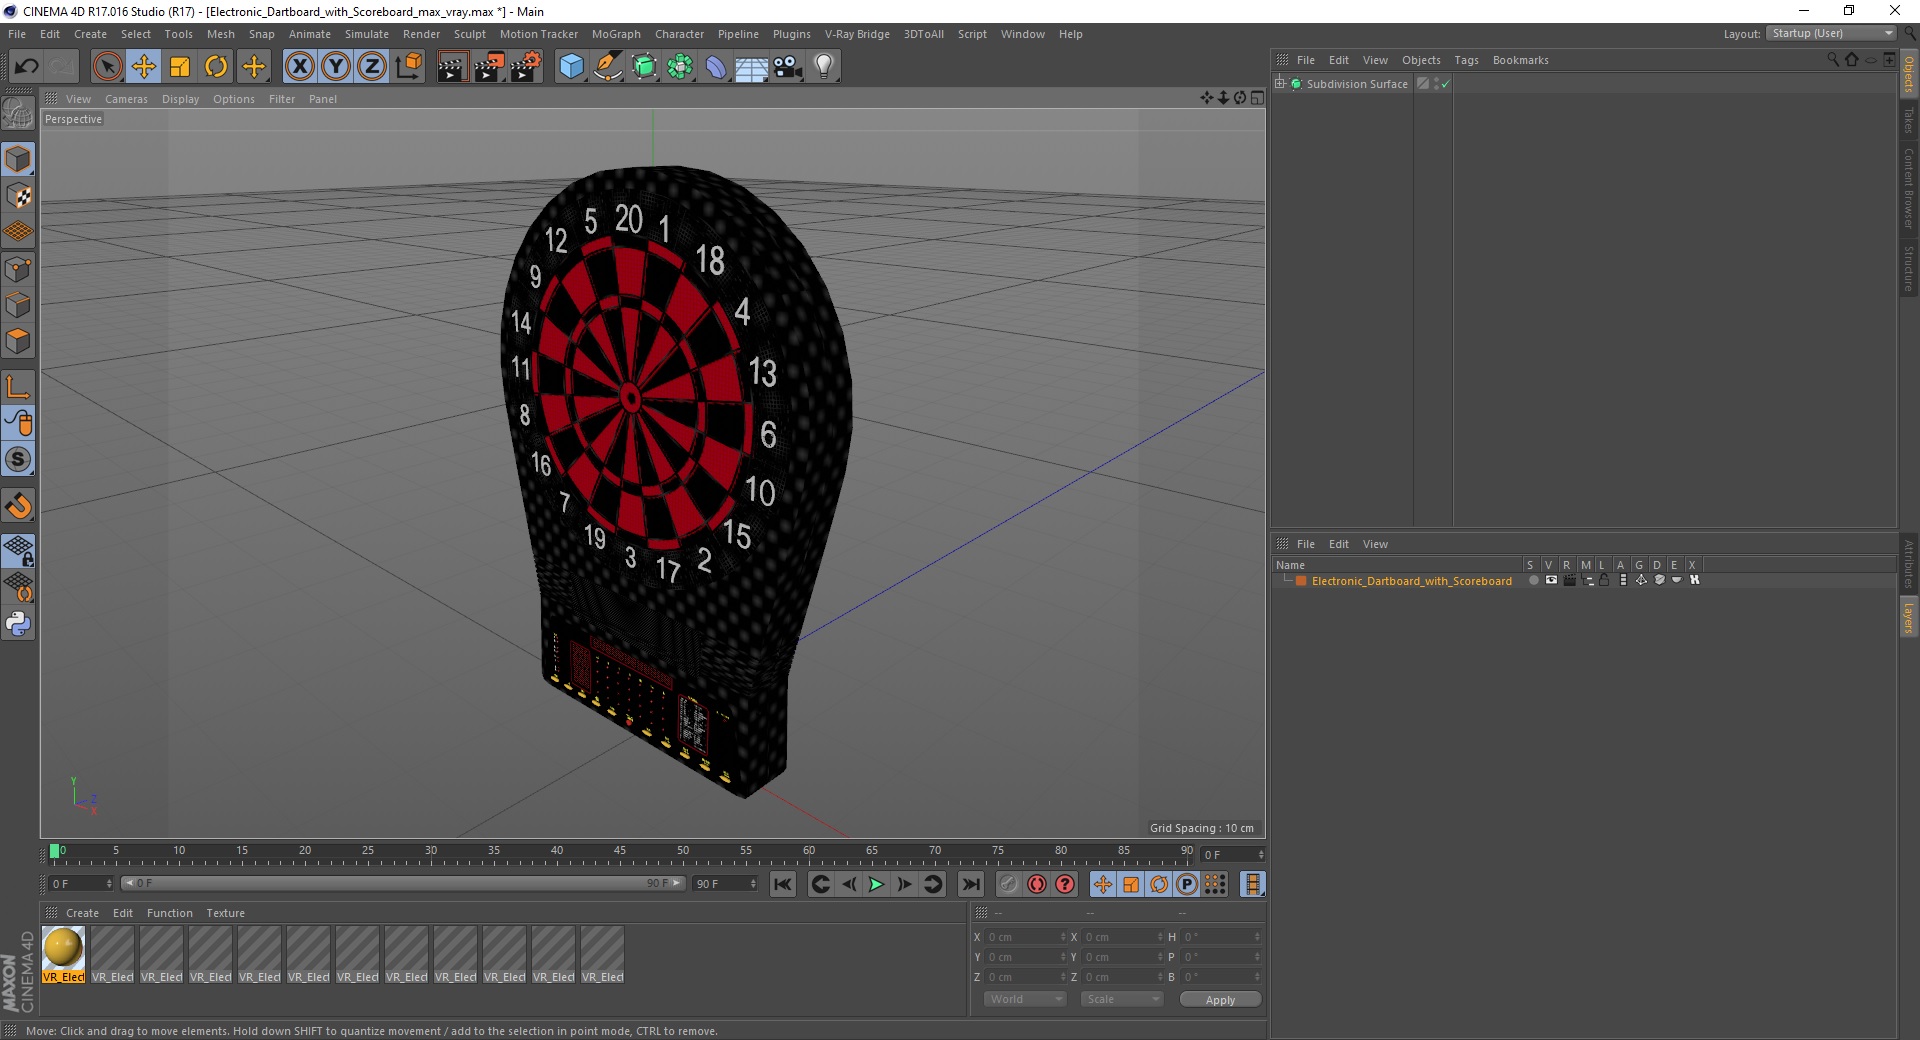
Task: Toggle layer View eye for Electronic_Dartboard layer
Action: pos(1551,580)
